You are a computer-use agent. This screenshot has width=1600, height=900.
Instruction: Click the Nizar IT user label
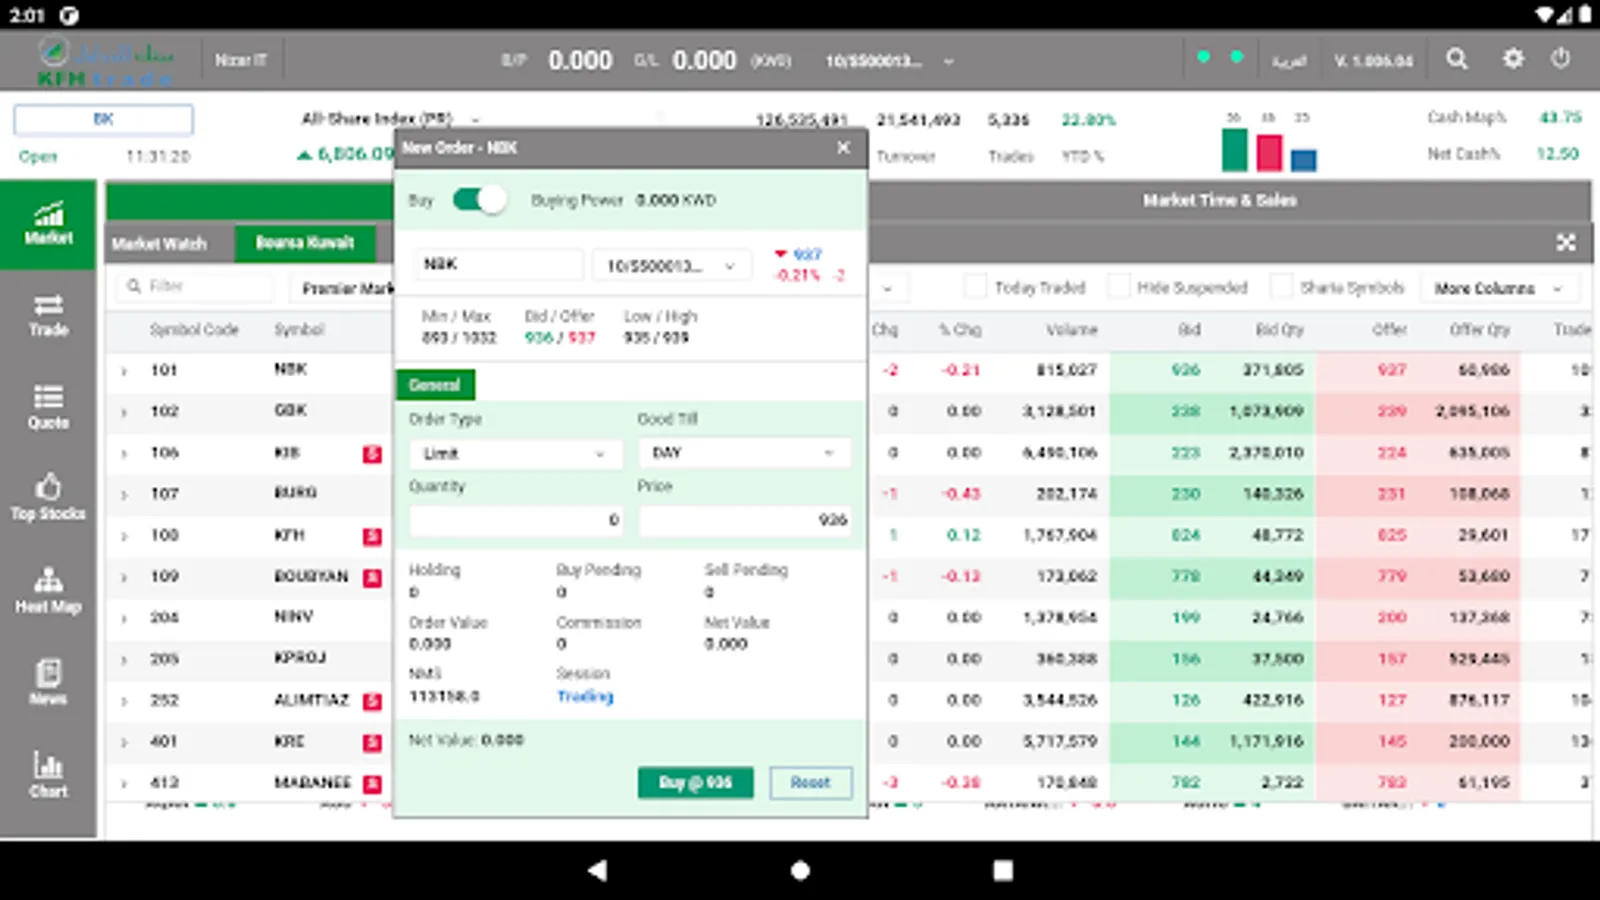pyautogui.click(x=241, y=60)
